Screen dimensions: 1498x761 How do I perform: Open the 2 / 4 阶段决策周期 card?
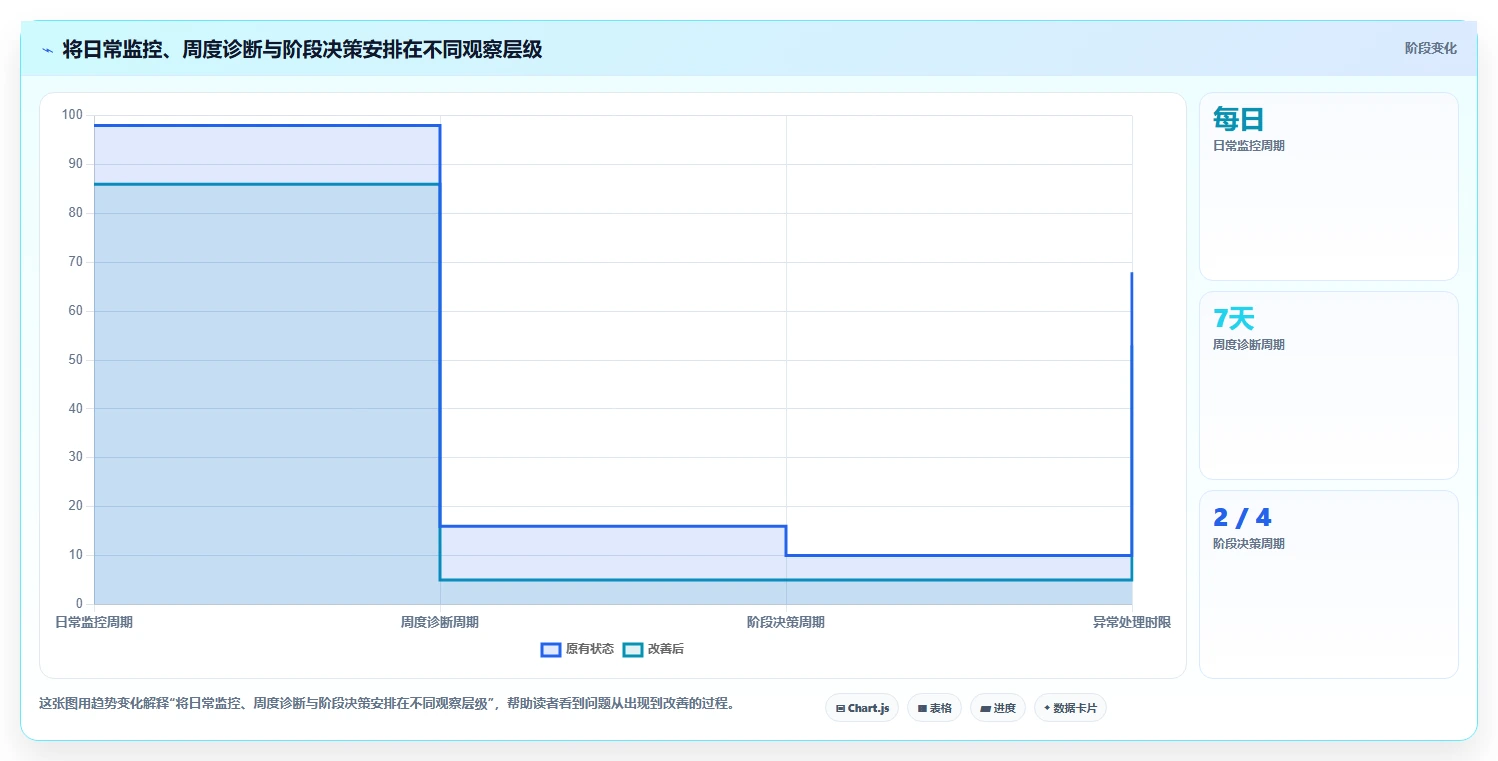1328,584
